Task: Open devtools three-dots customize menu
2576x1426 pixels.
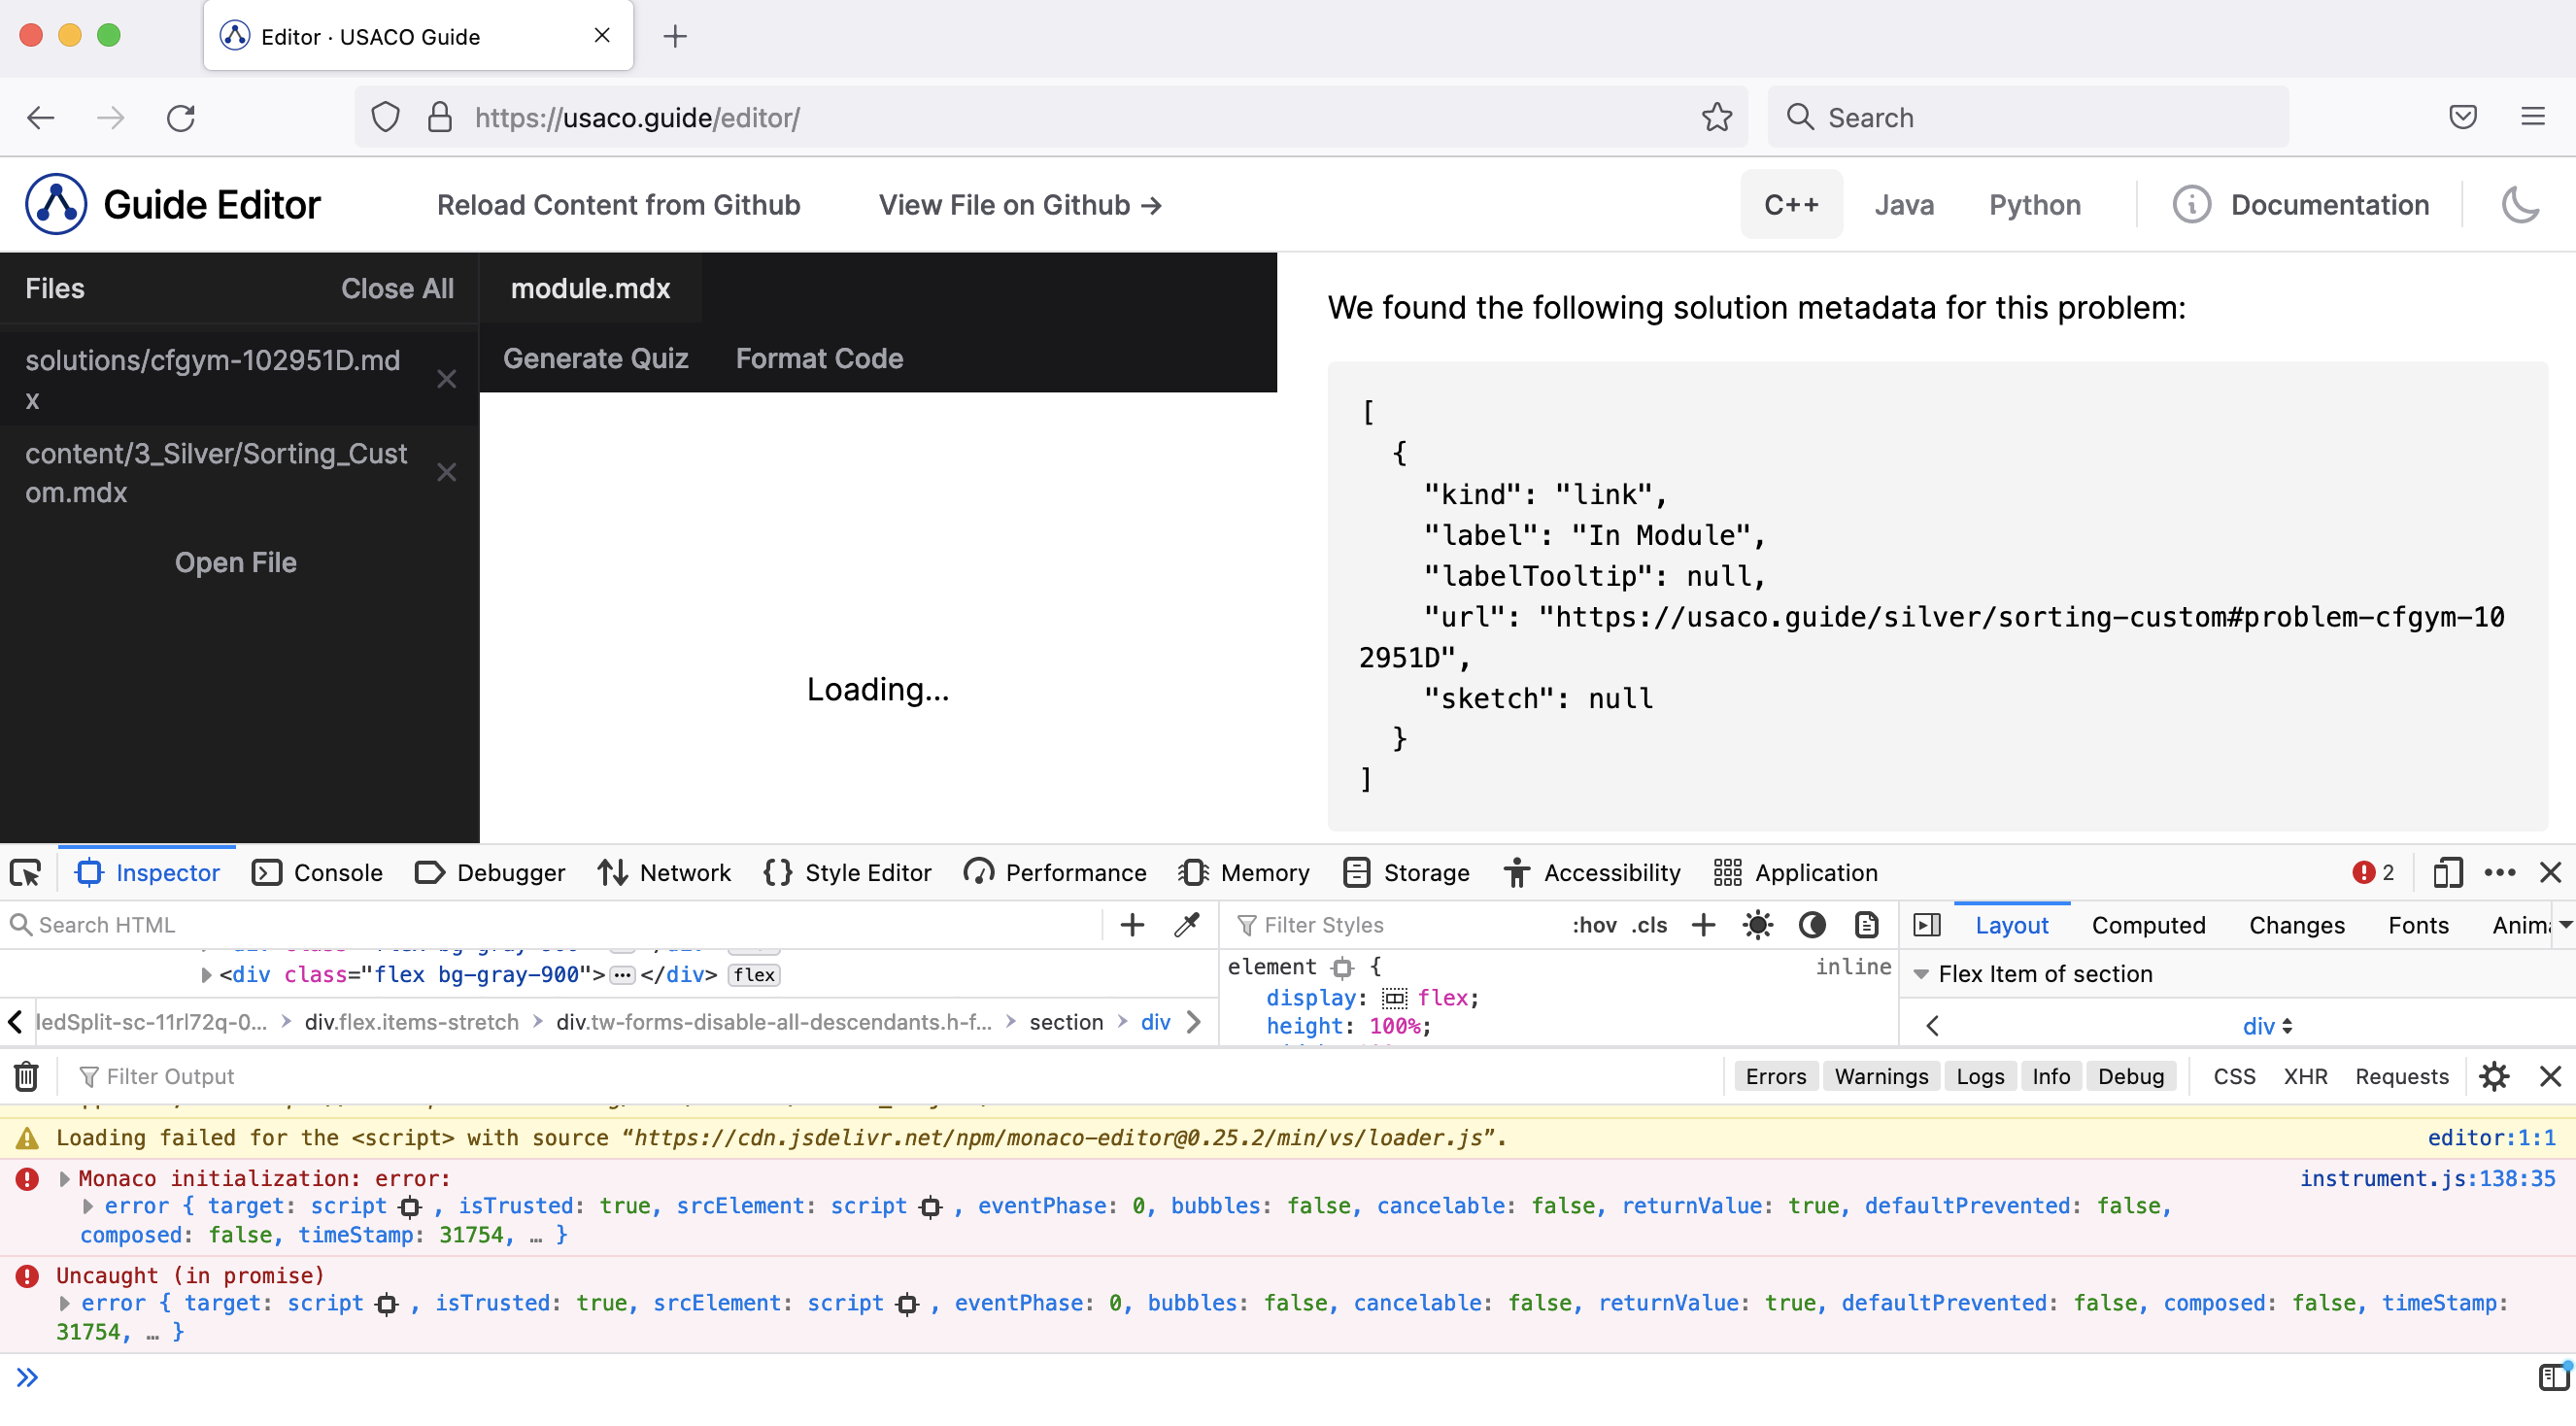Action: (x=2499, y=873)
